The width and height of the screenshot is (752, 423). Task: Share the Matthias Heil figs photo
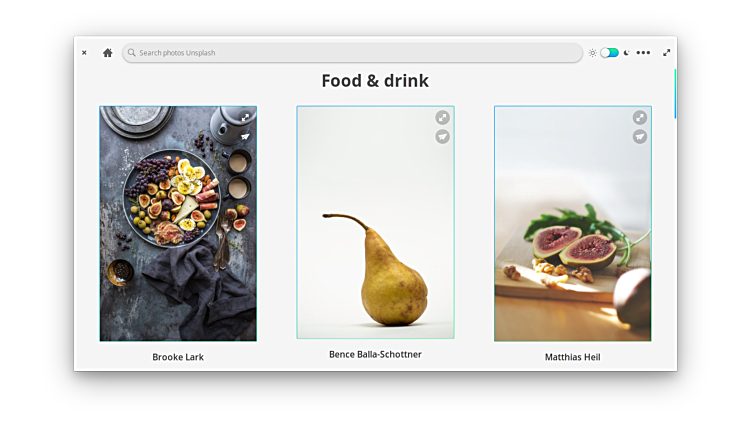click(x=640, y=137)
